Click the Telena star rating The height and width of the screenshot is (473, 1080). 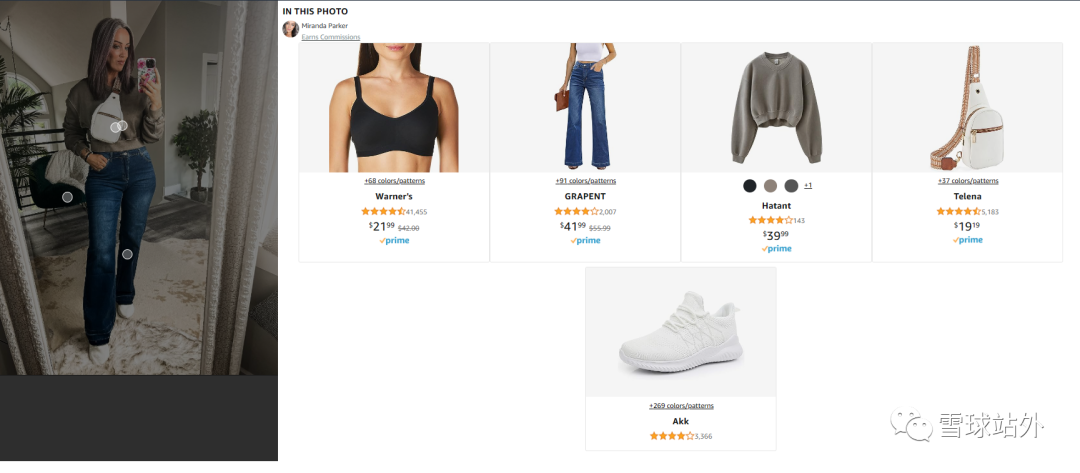click(x=958, y=212)
